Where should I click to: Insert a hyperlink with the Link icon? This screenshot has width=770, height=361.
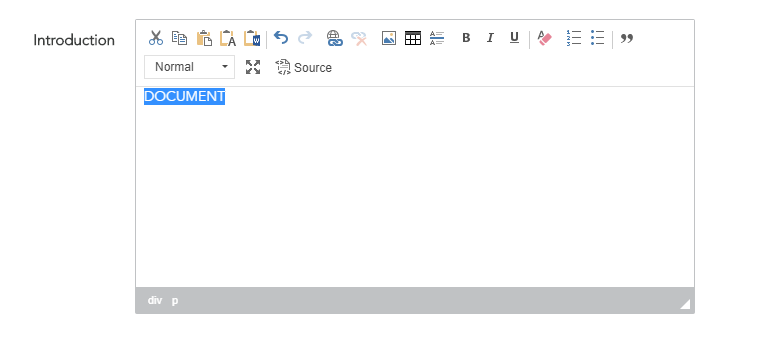334,38
